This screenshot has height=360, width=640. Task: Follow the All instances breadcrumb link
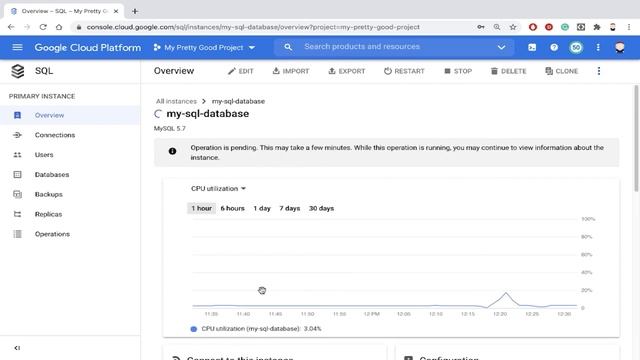tap(176, 101)
